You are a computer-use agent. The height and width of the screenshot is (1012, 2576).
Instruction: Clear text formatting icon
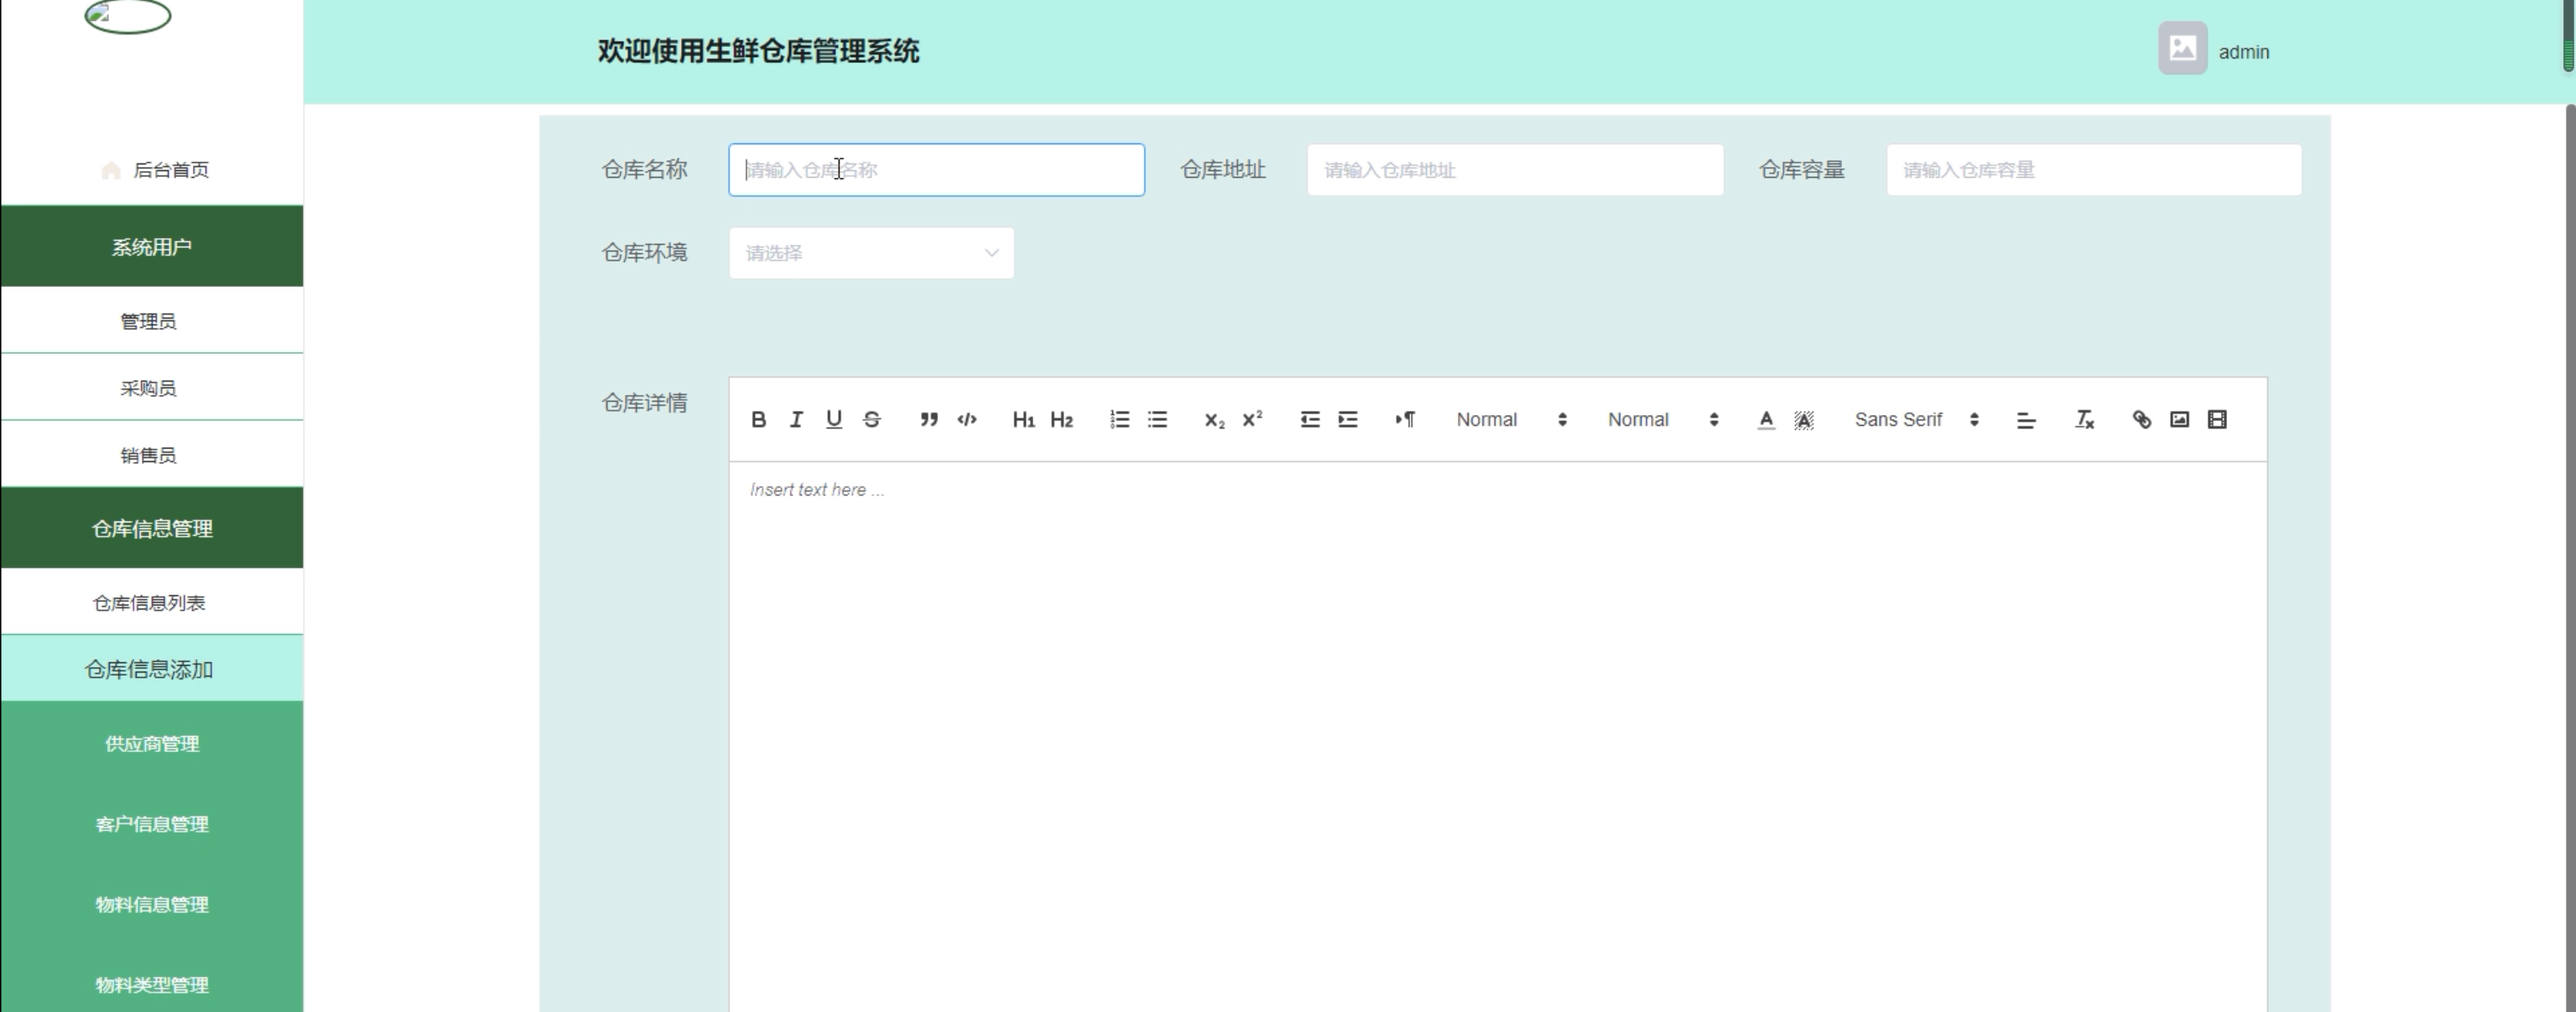point(2084,420)
